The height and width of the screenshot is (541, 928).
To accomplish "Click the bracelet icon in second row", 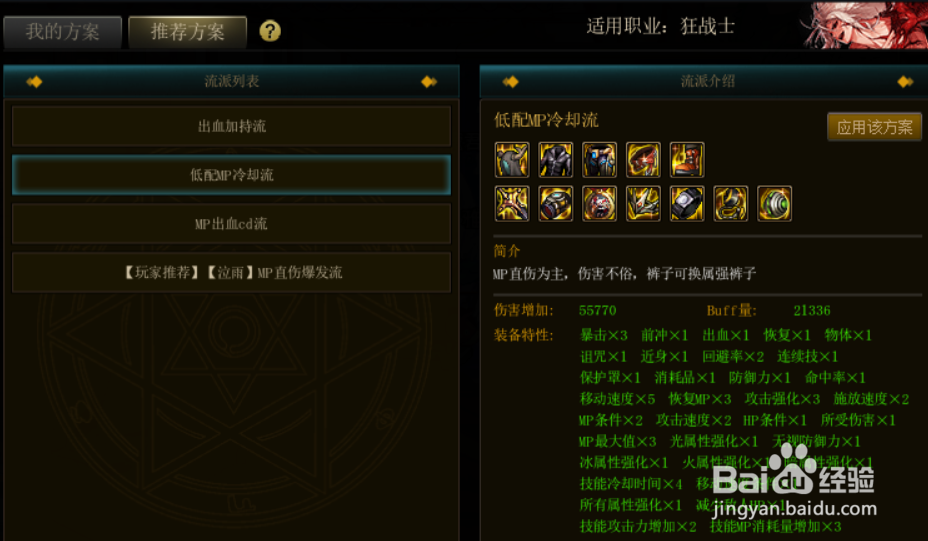I will tap(556, 204).
